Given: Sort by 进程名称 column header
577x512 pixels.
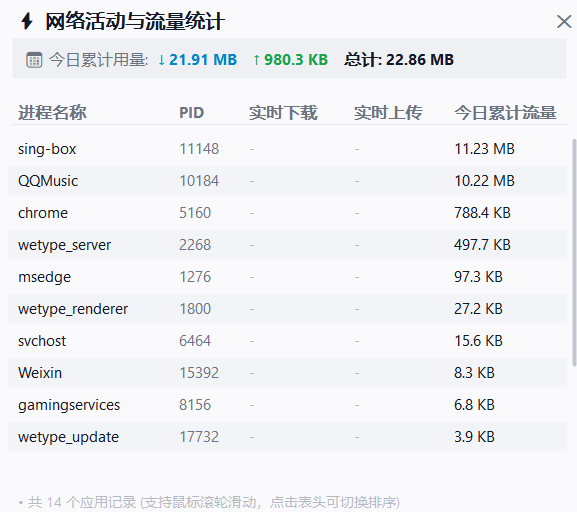Looking at the screenshot, I should click(52, 113).
